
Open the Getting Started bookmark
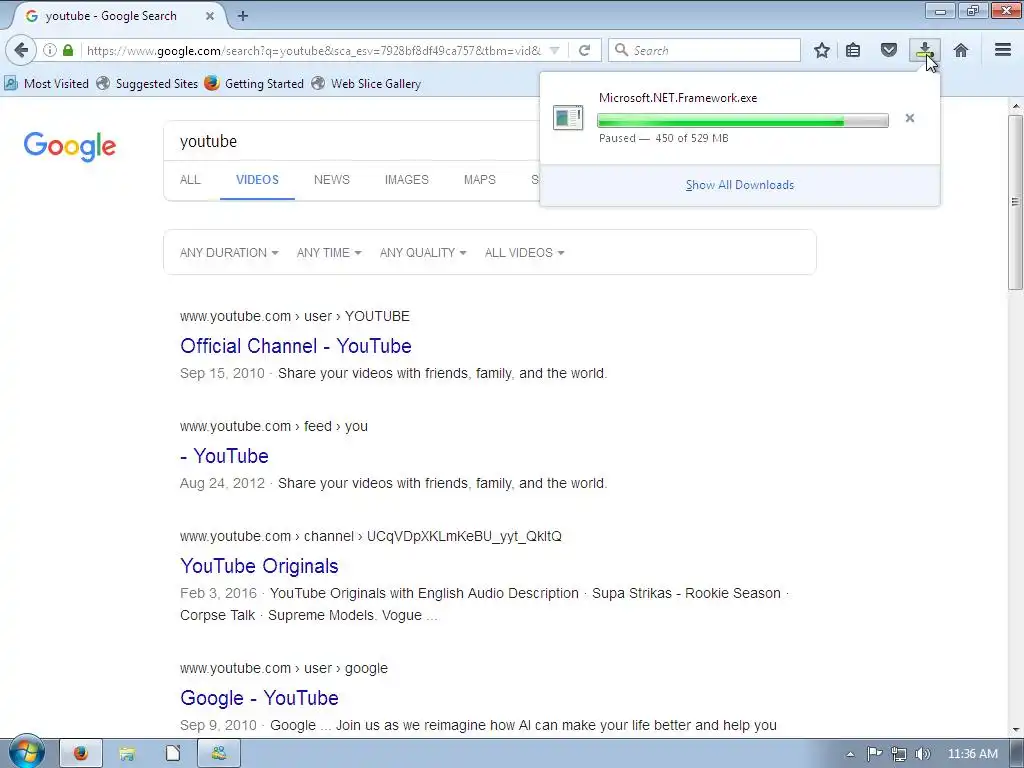point(254,84)
